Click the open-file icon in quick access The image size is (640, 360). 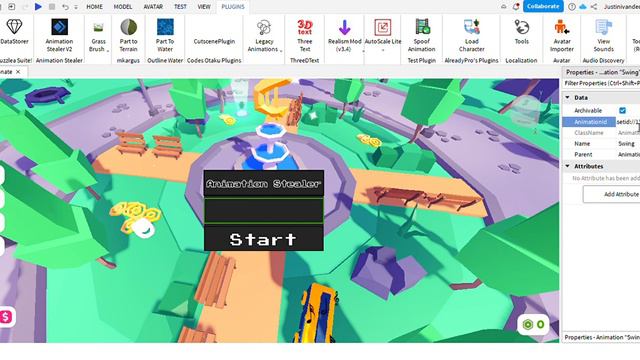coord(12,7)
